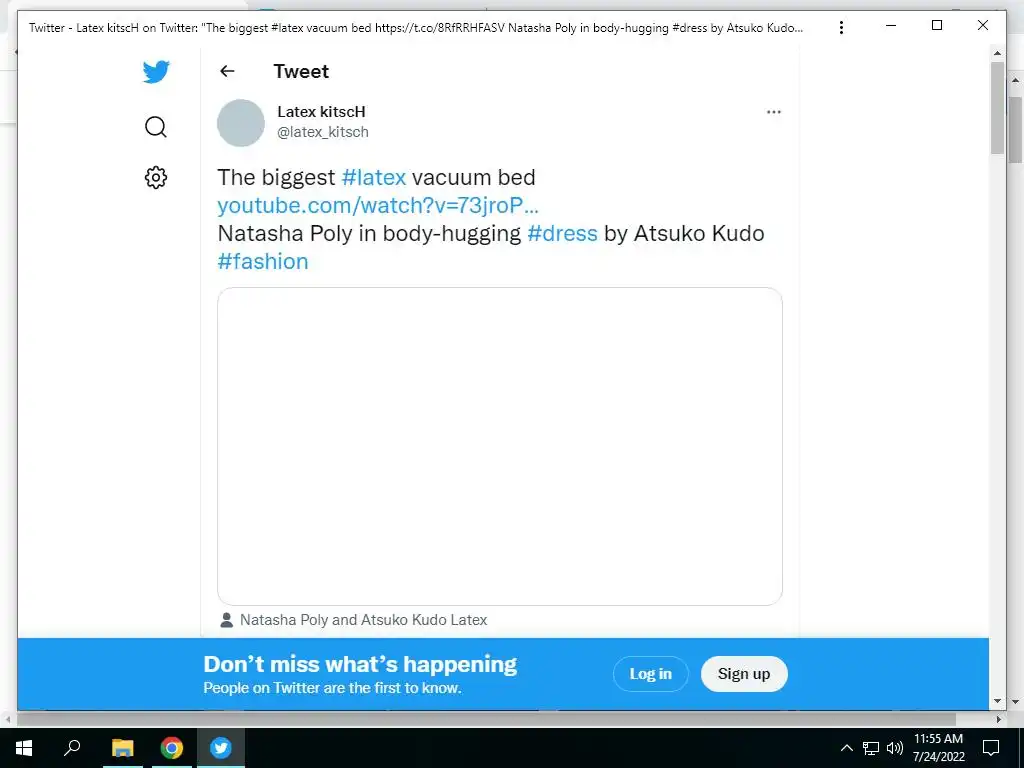The width and height of the screenshot is (1024, 768).
Task: Open Google Chrome from the taskbar
Action: coord(172,748)
